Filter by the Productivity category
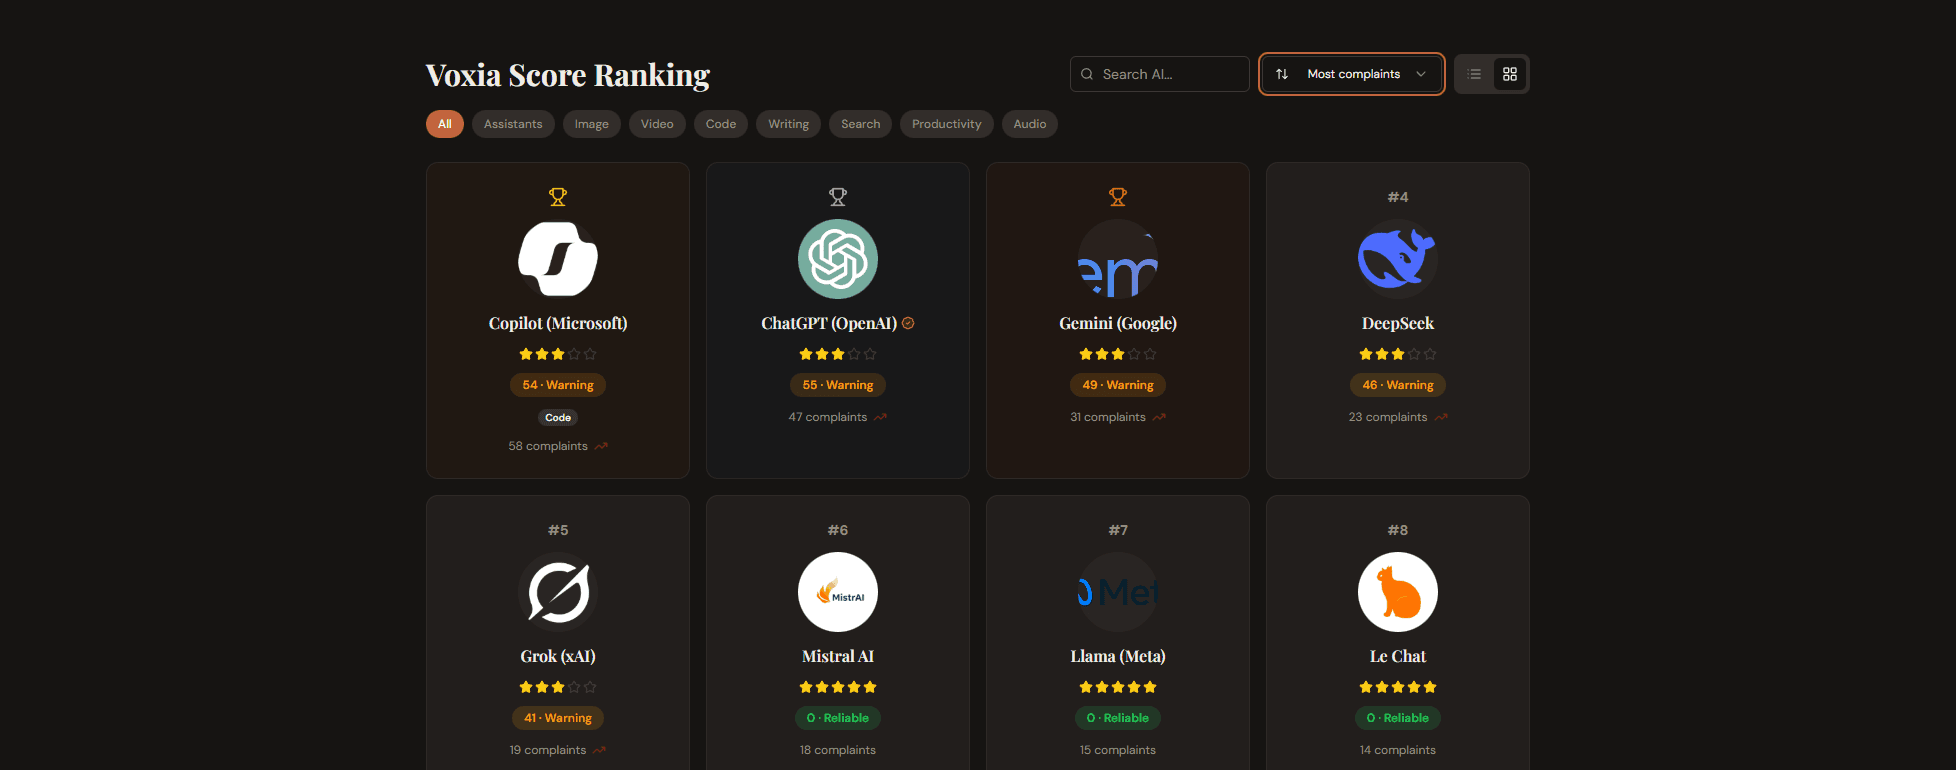Screen dimensions: 1956x770 click(x=946, y=124)
